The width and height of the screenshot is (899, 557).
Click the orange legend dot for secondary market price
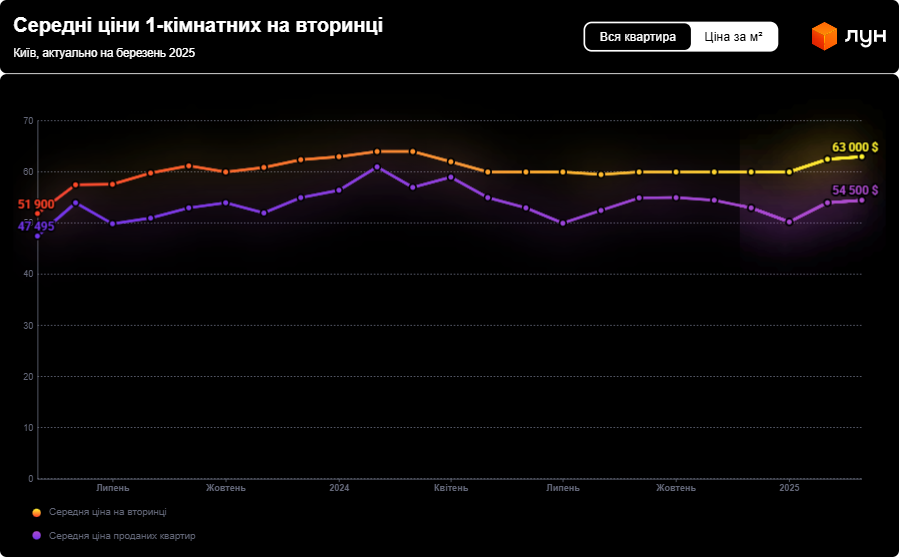[37, 512]
